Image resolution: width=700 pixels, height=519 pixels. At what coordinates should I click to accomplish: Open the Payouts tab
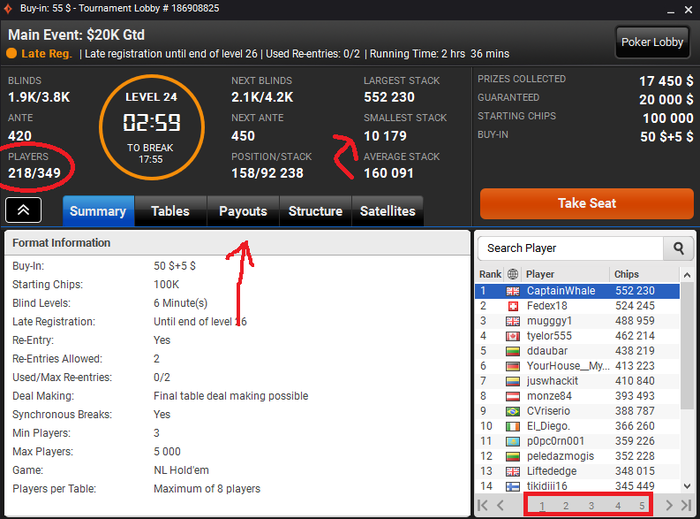(x=243, y=211)
